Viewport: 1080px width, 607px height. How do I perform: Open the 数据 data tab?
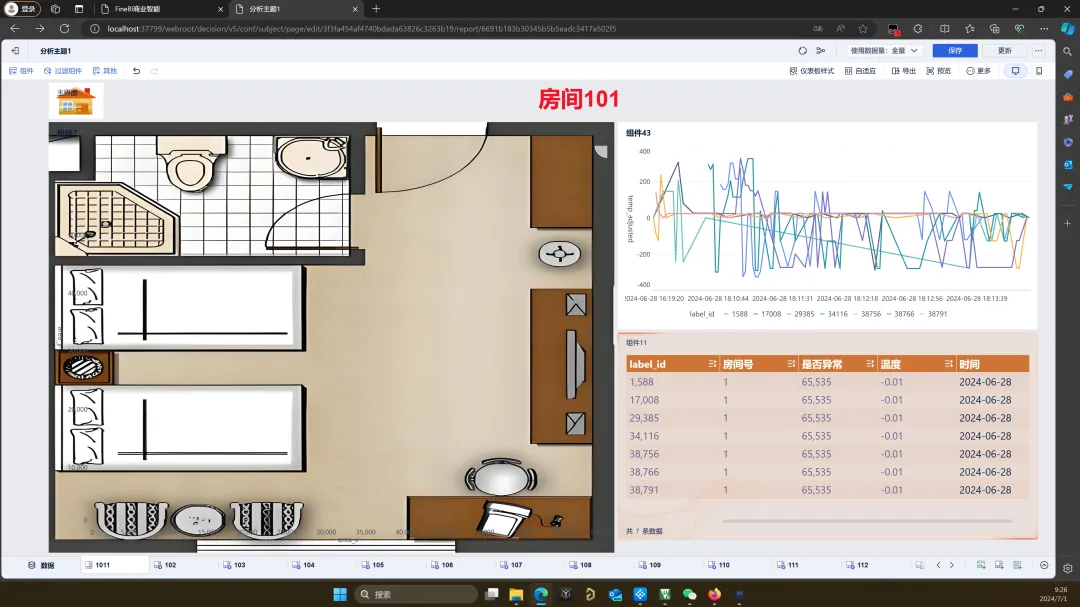pyautogui.click(x=41, y=565)
